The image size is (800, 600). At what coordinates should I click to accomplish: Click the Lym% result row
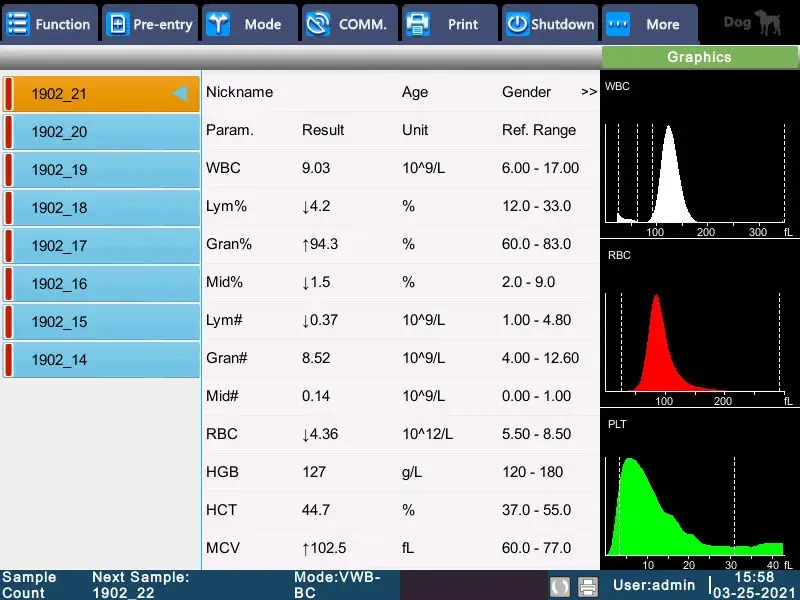coord(401,206)
